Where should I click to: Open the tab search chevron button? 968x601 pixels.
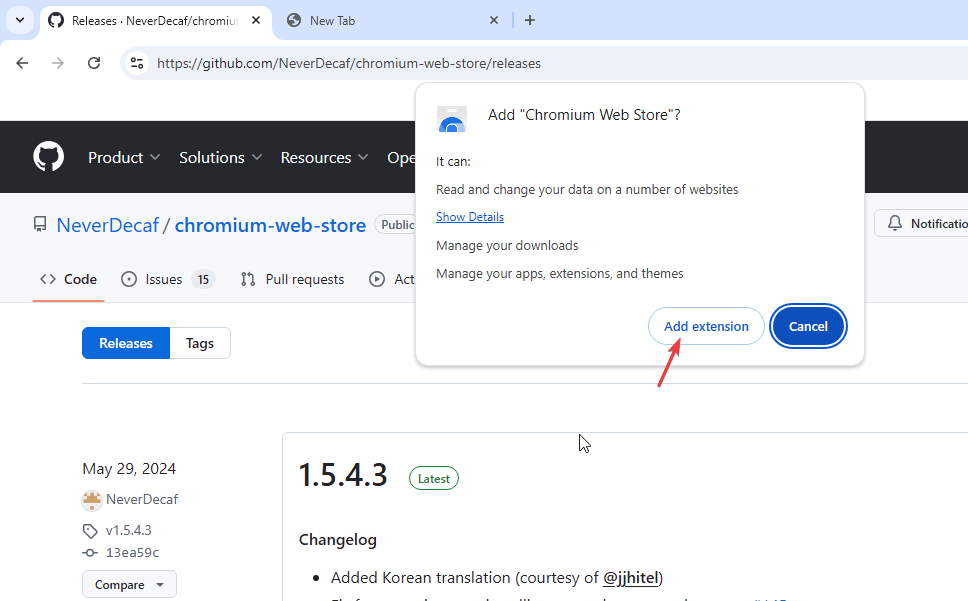pos(19,20)
